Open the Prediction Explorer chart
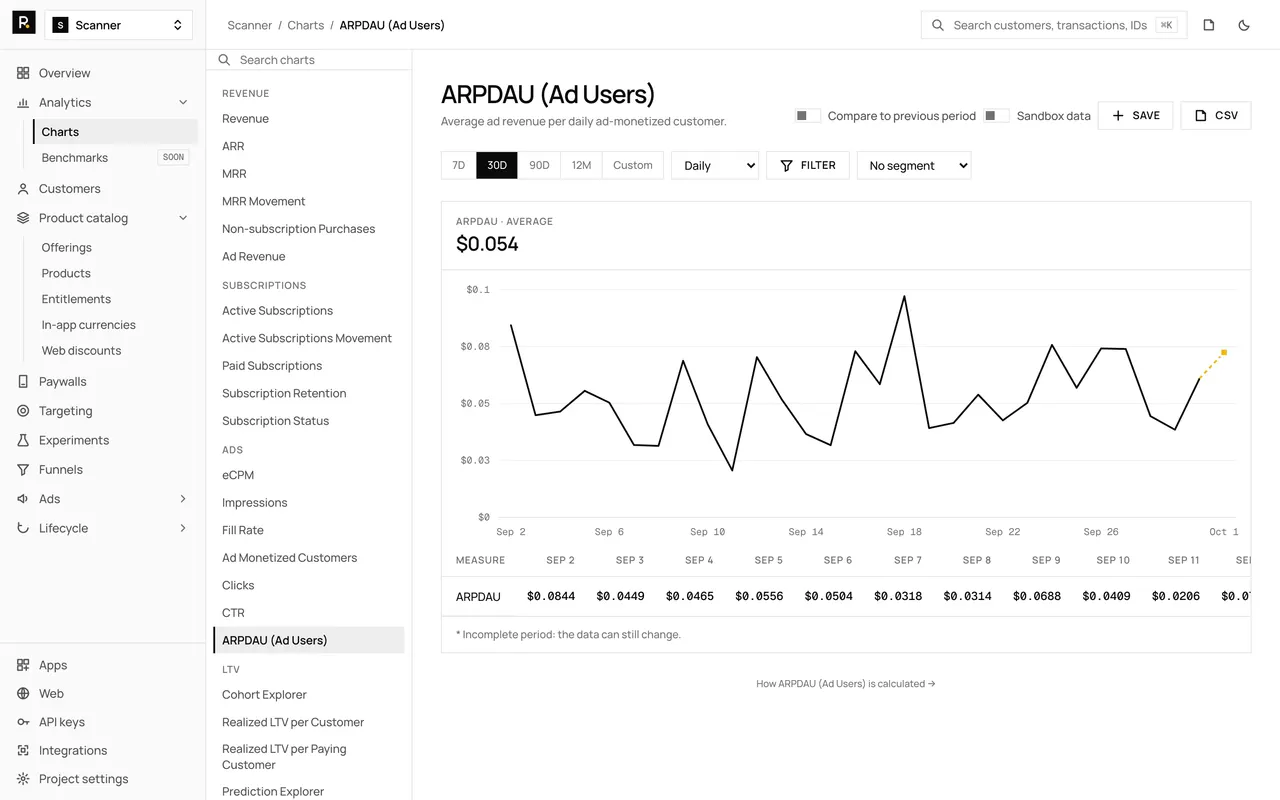Viewport: 1280px width, 800px height. point(273,792)
